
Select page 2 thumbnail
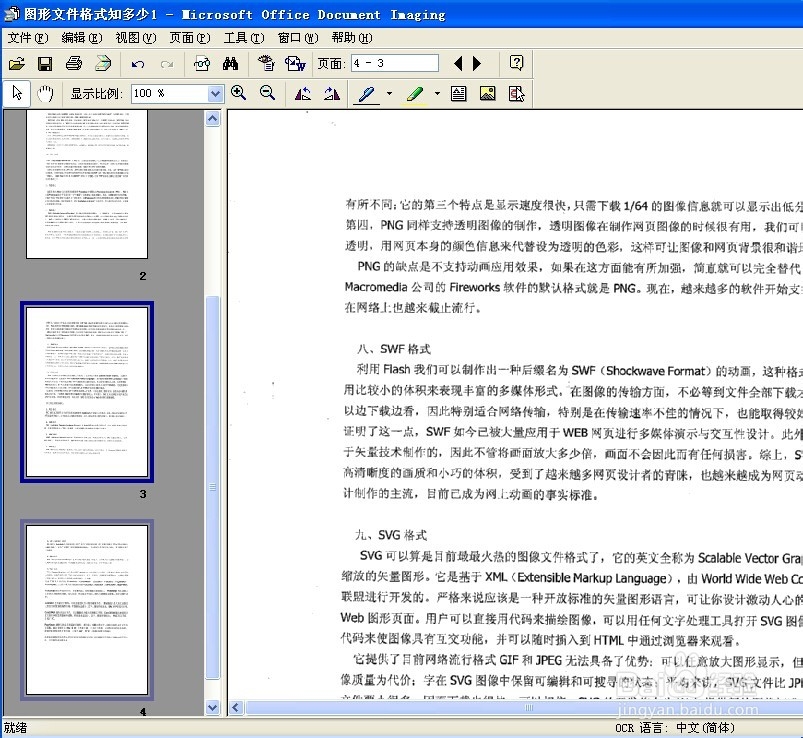click(87, 184)
